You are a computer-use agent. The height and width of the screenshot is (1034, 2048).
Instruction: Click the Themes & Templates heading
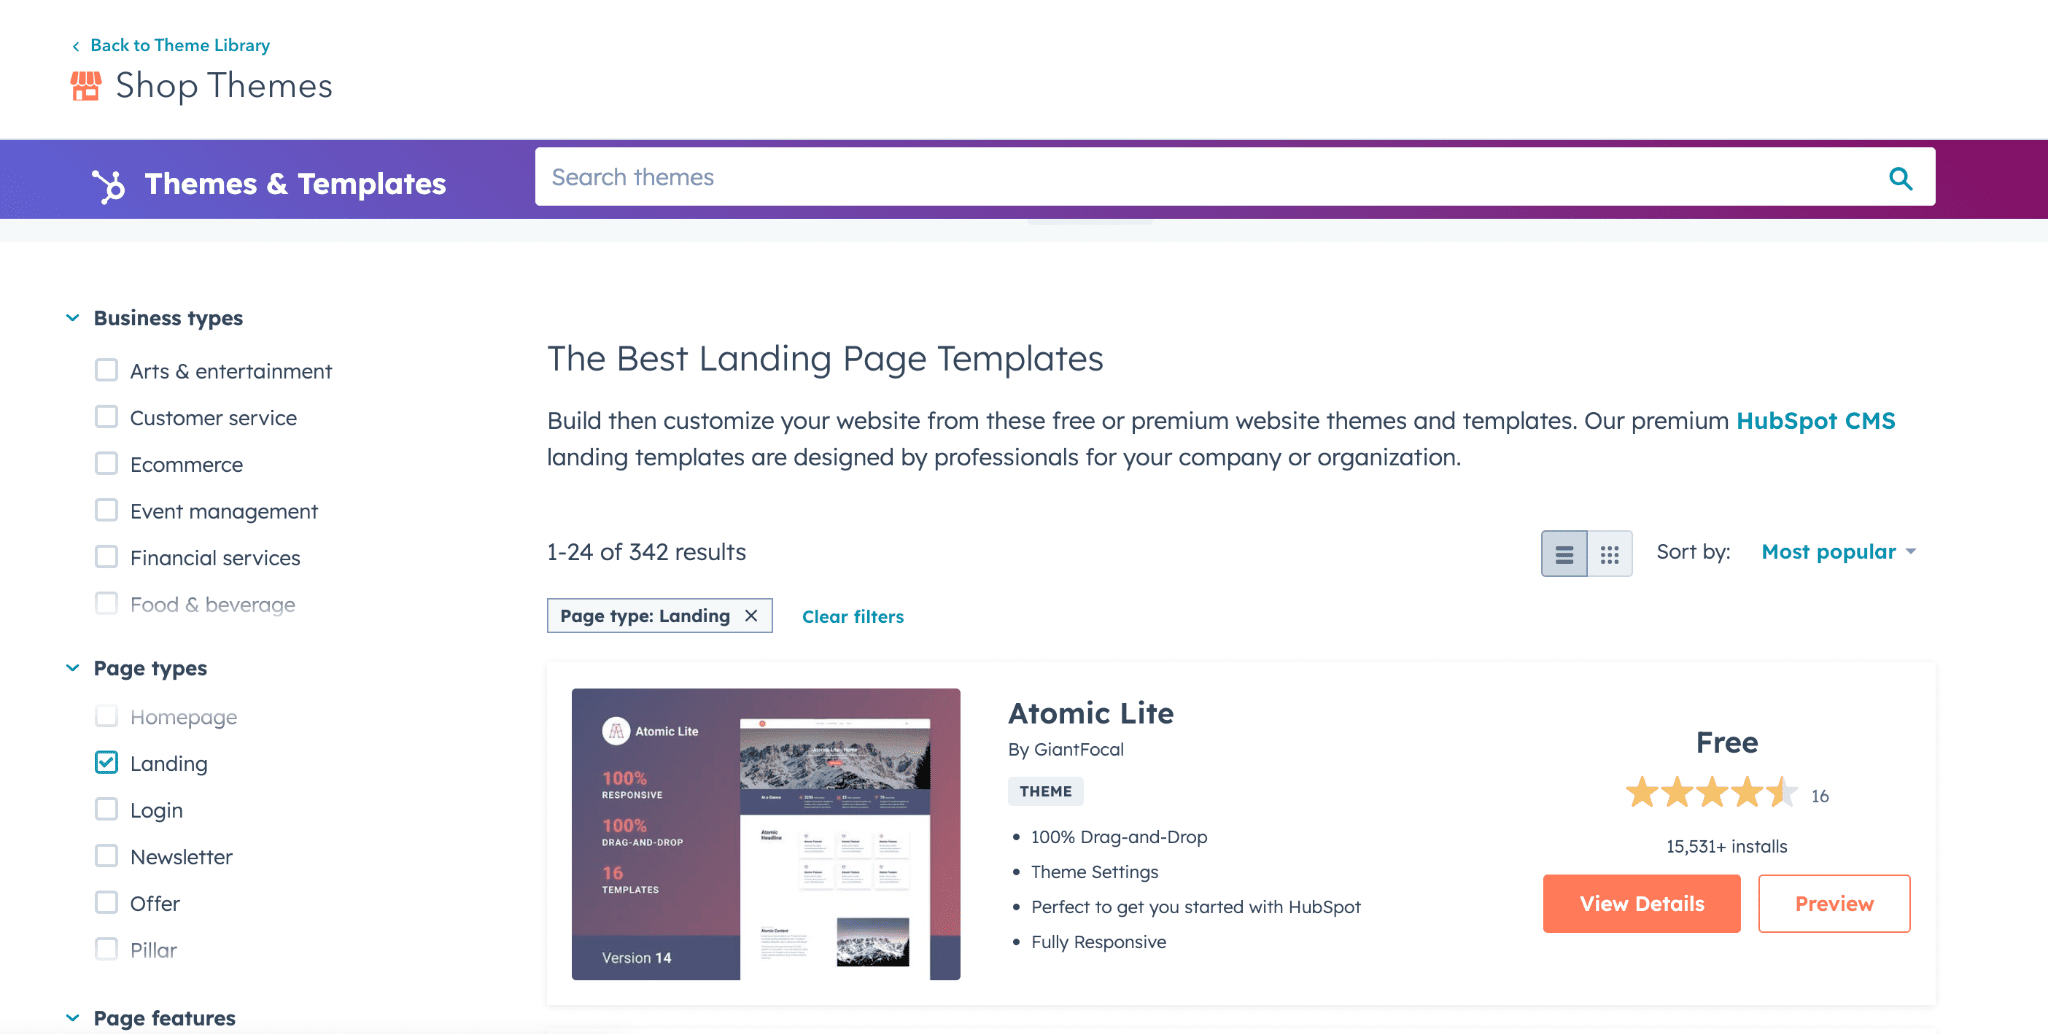point(295,184)
